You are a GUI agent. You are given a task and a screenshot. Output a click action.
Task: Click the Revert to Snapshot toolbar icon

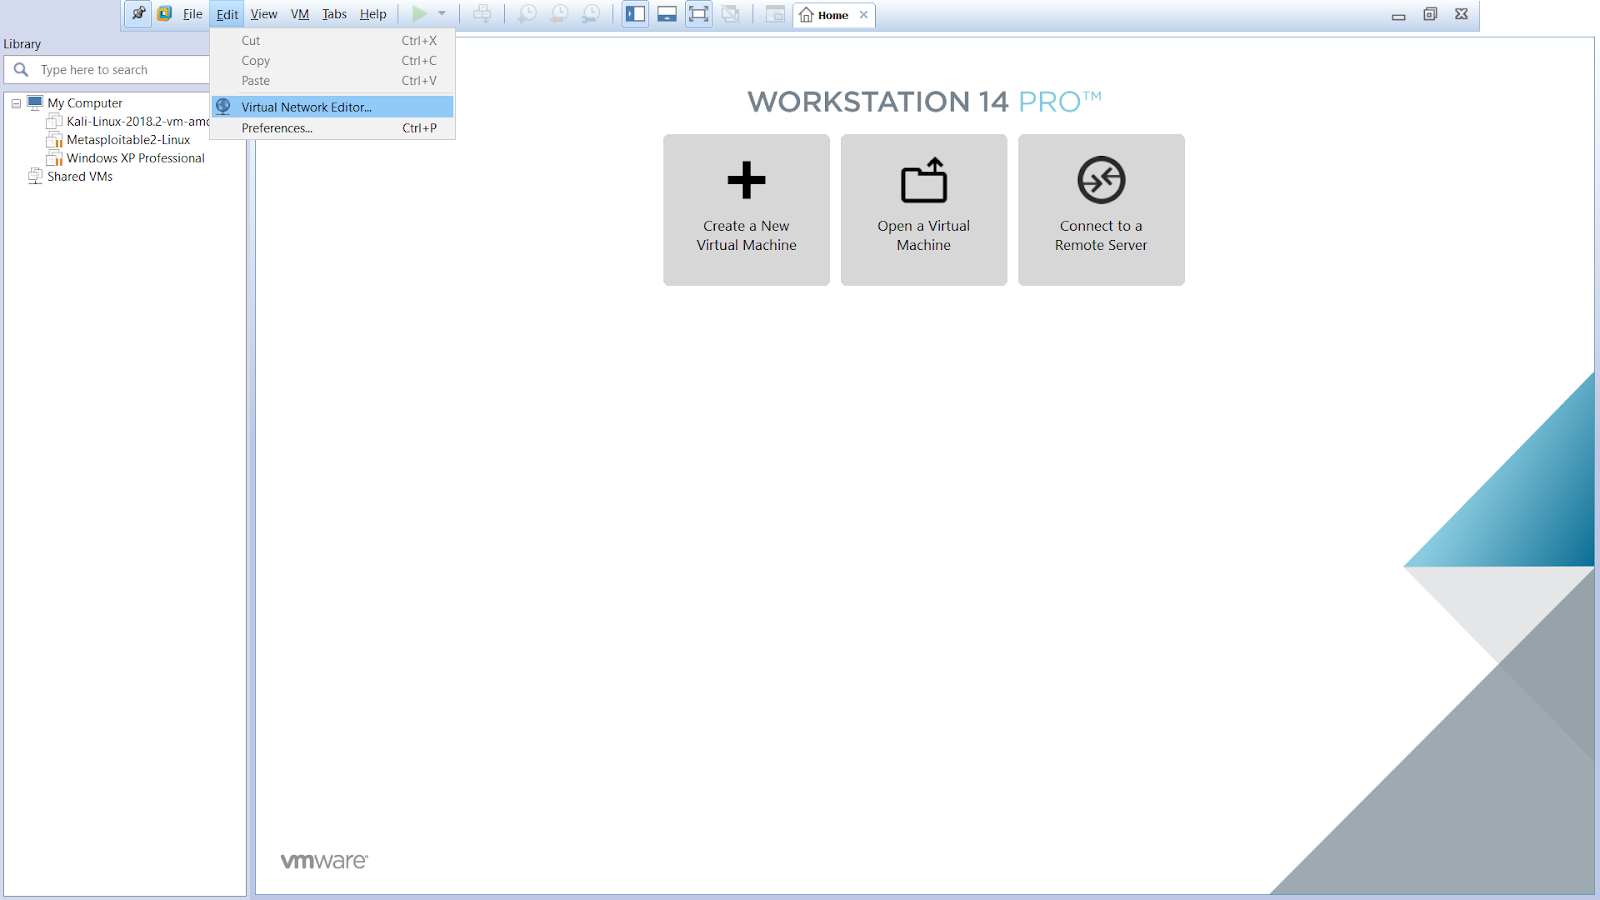pyautogui.click(x=559, y=14)
